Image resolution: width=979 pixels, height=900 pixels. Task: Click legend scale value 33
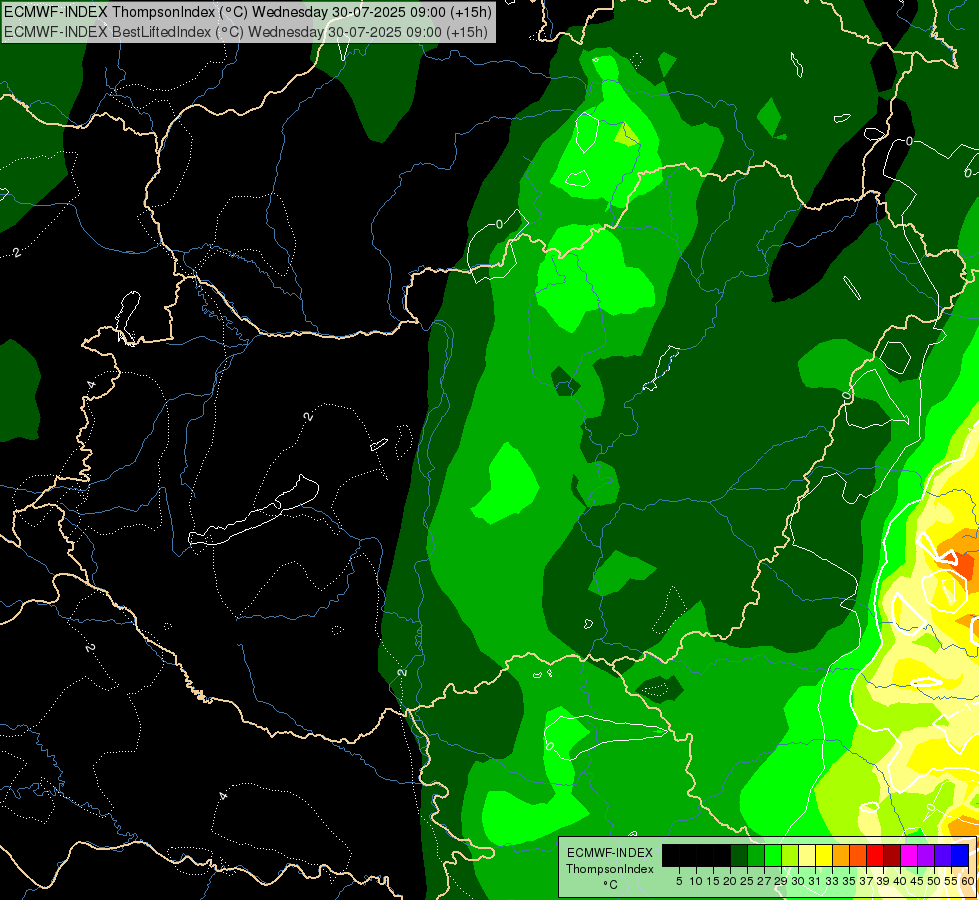click(832, 881)
